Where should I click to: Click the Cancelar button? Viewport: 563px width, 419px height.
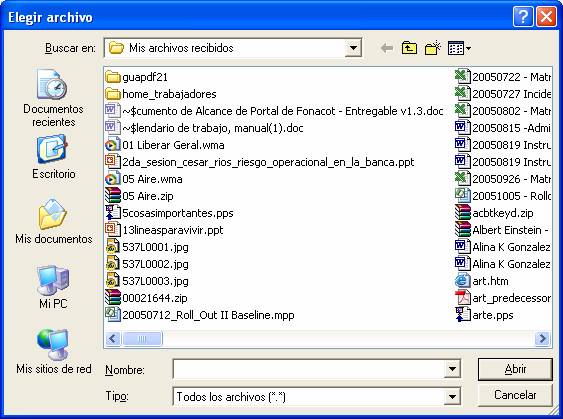point(515,395)
